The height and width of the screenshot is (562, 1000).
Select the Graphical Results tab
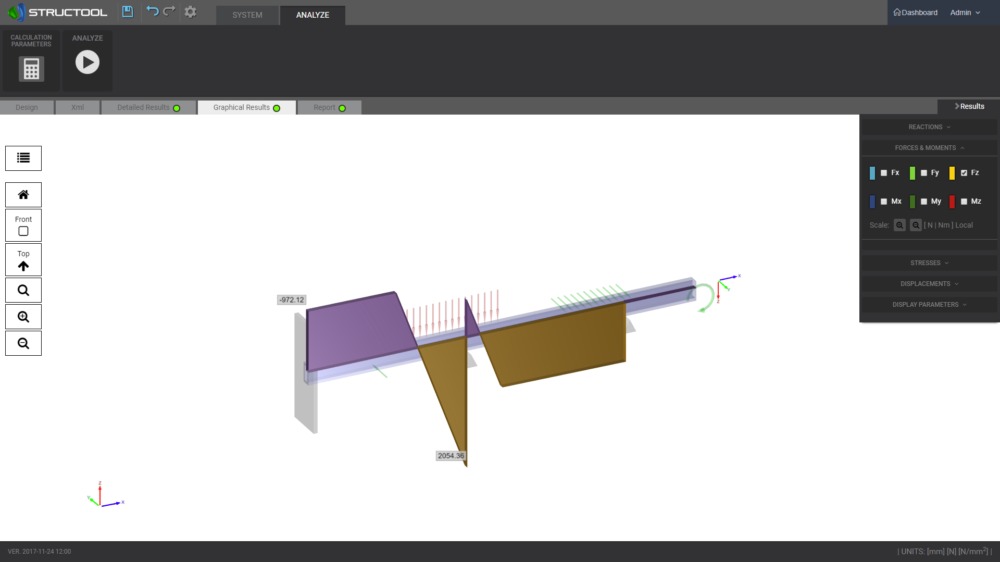tap(247, 107)
